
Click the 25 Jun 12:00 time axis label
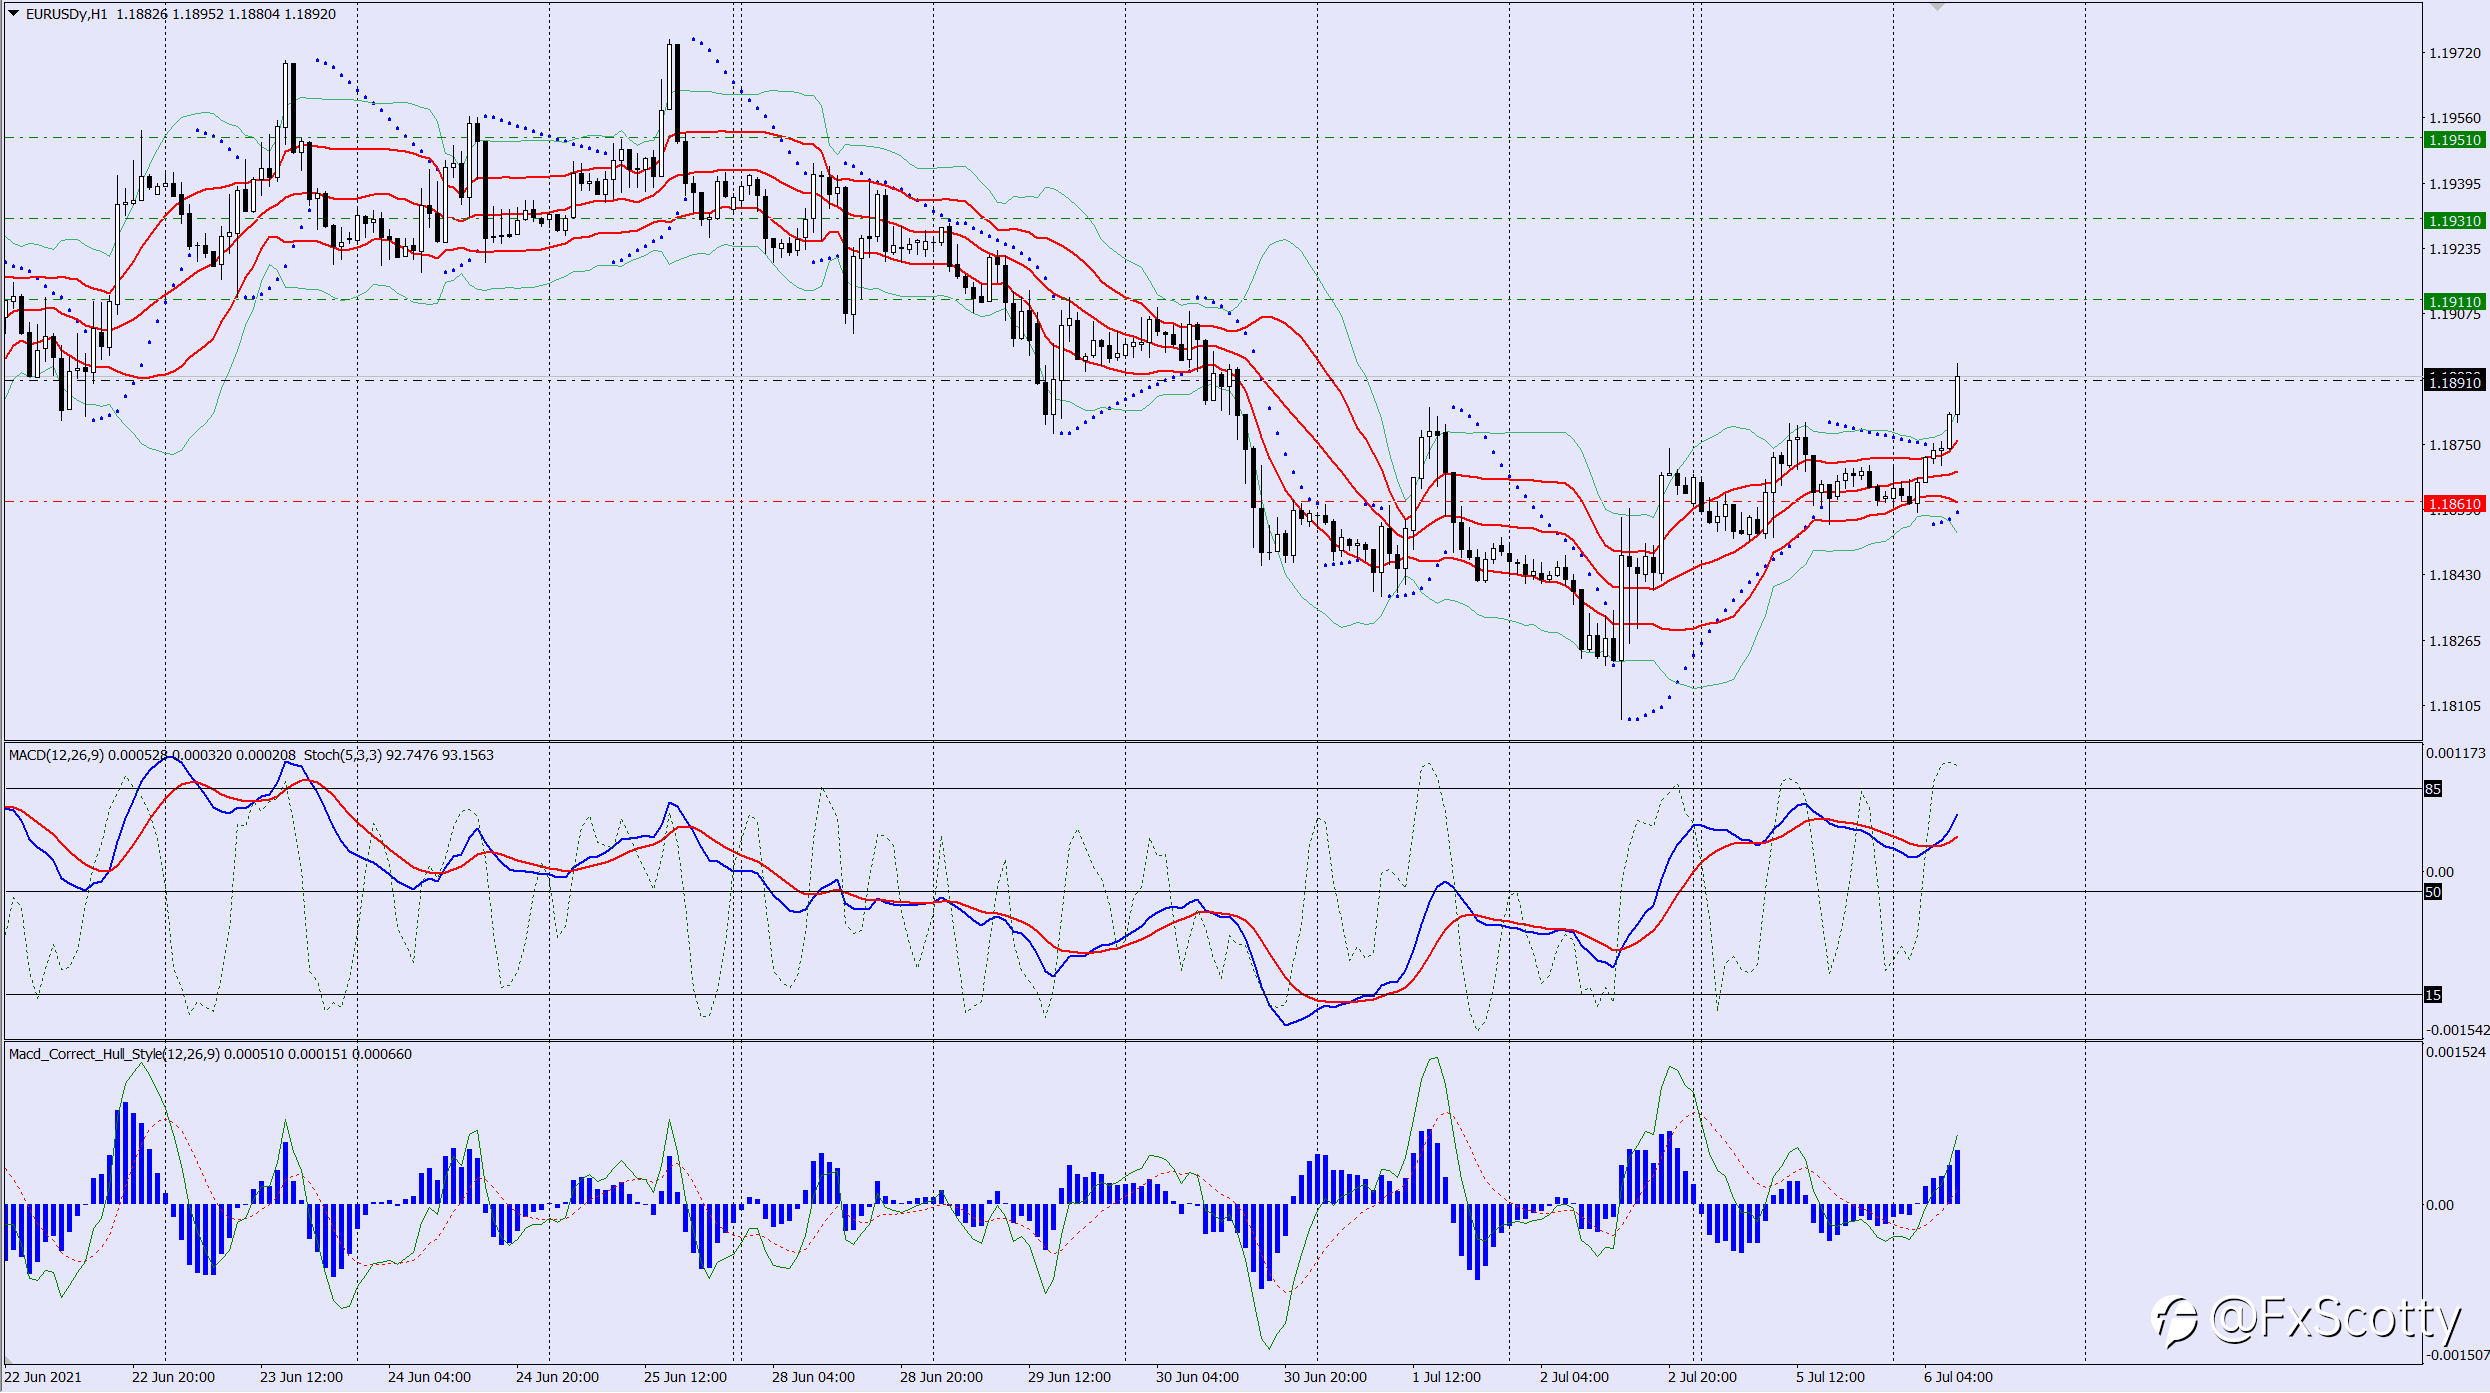pyautogui.click(x=685, y=1377)
